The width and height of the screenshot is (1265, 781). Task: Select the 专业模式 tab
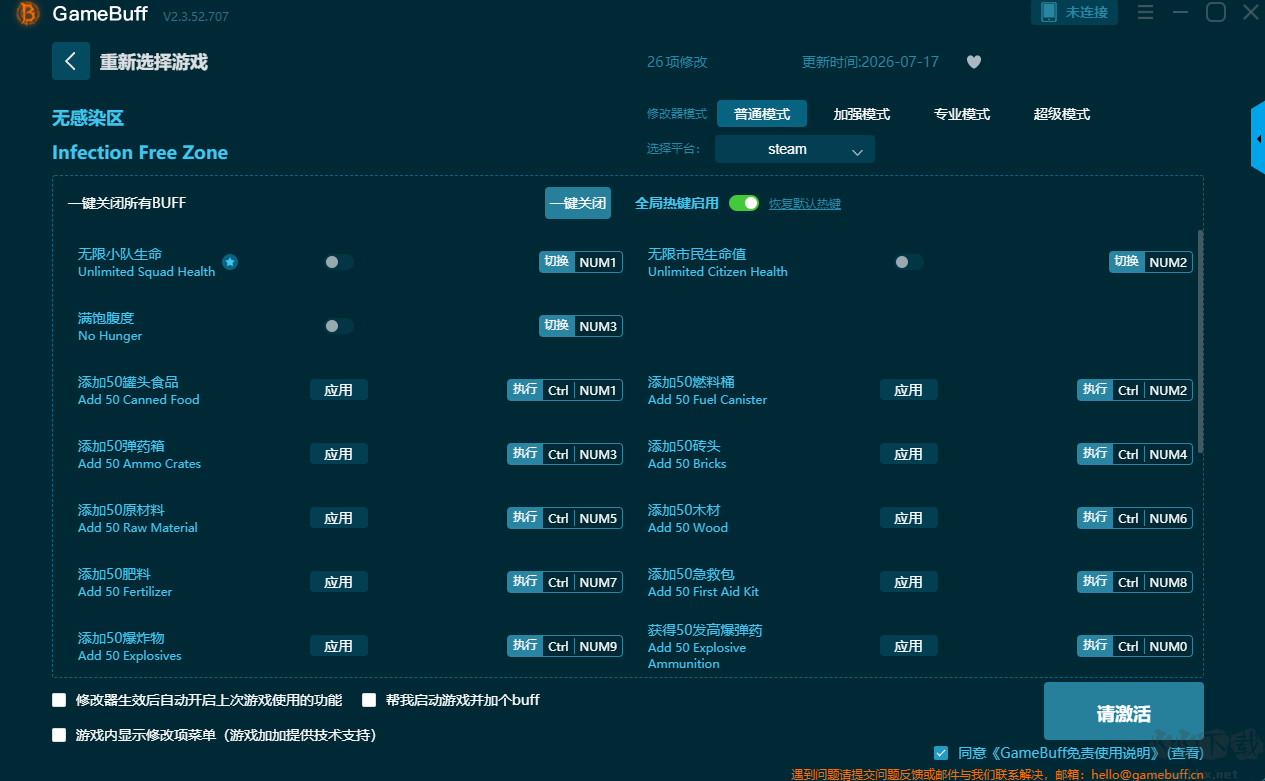[962, 114]
